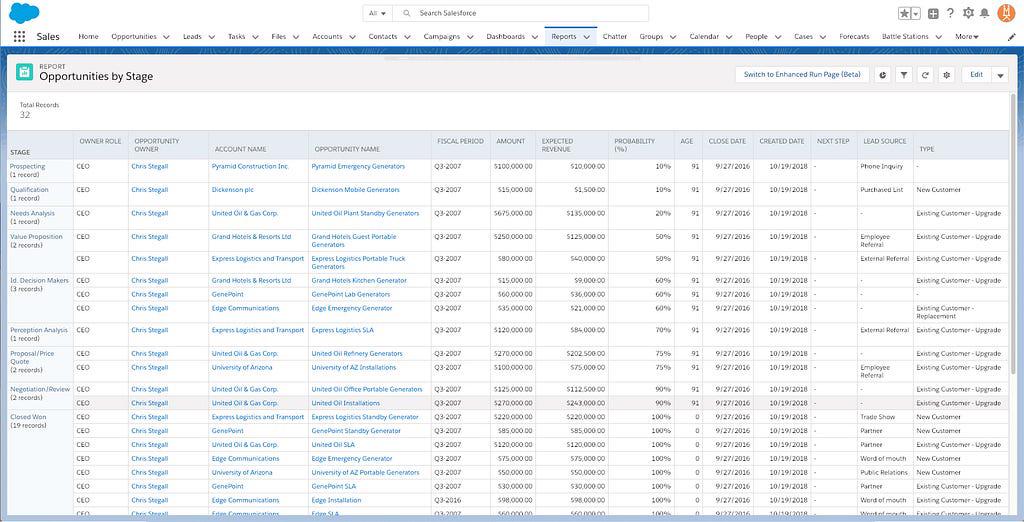Open the notifications bell

click(984, 14)
